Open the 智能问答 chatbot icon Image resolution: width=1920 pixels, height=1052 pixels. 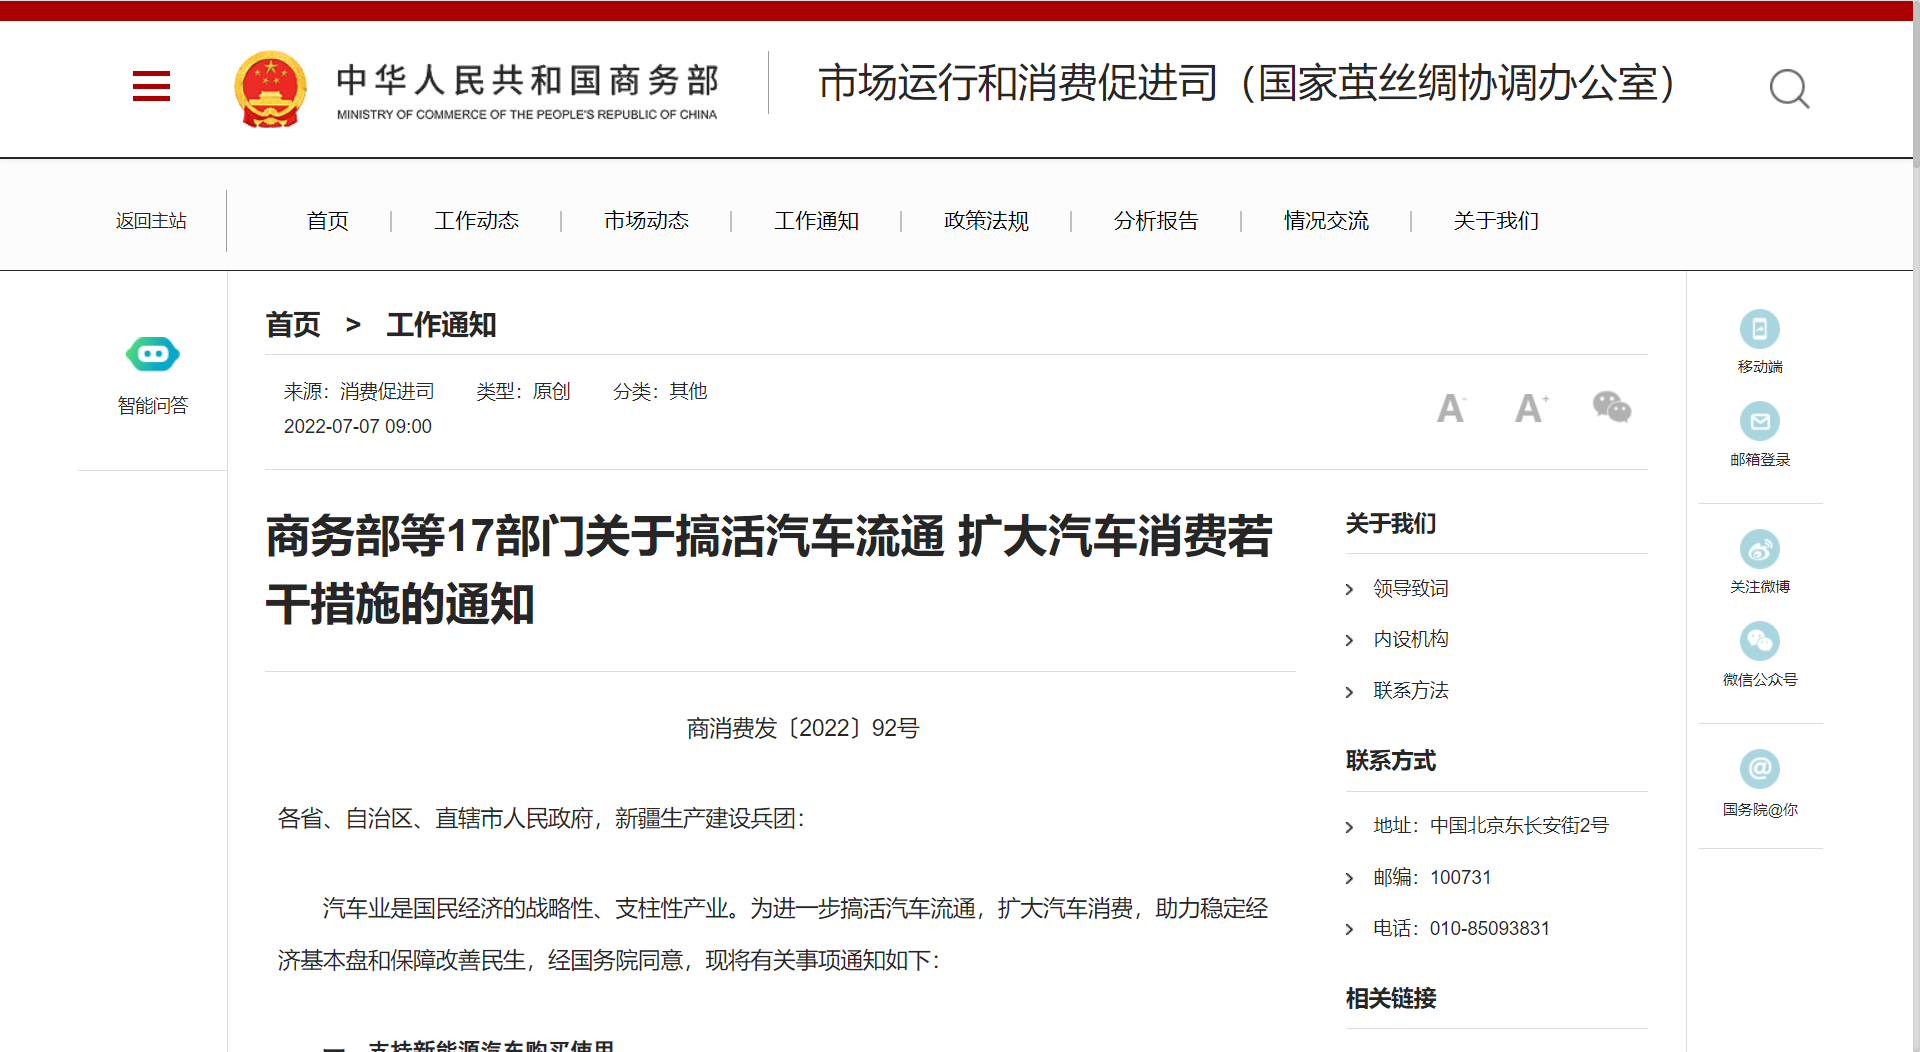point(152,354)
